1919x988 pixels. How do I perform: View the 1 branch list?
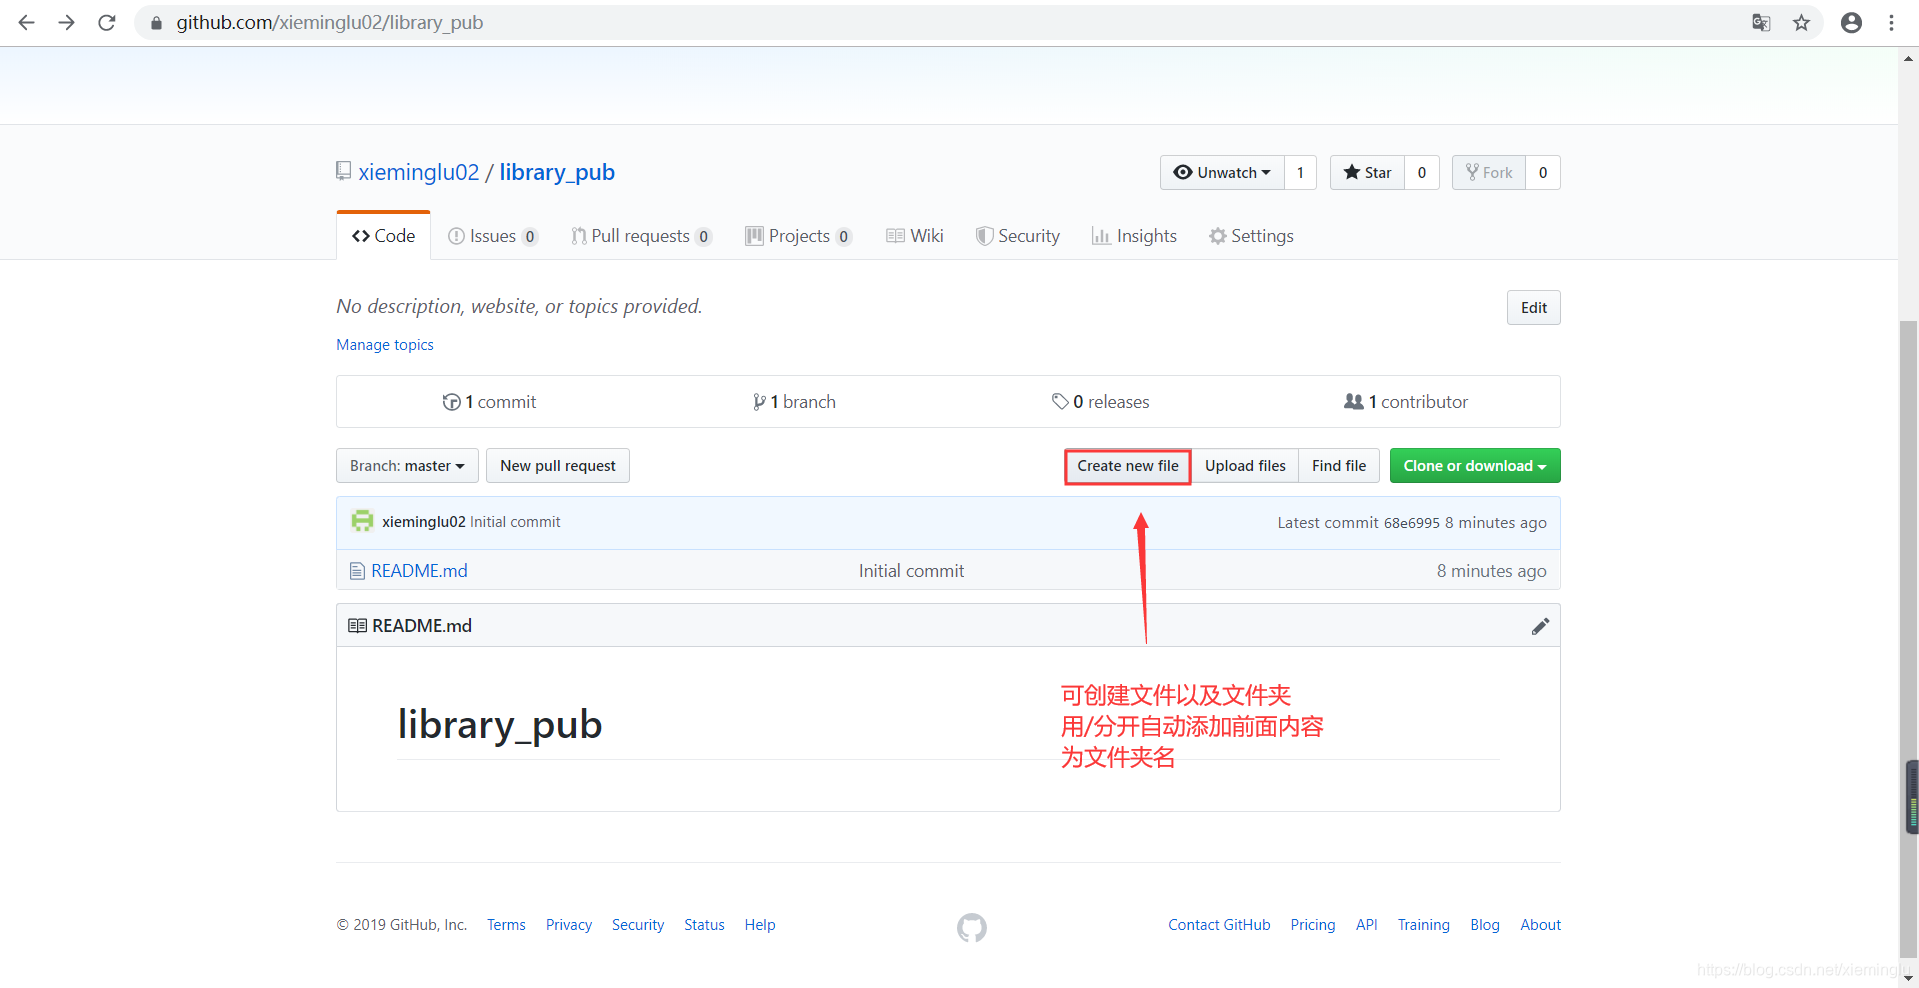[x=794, y=402]
